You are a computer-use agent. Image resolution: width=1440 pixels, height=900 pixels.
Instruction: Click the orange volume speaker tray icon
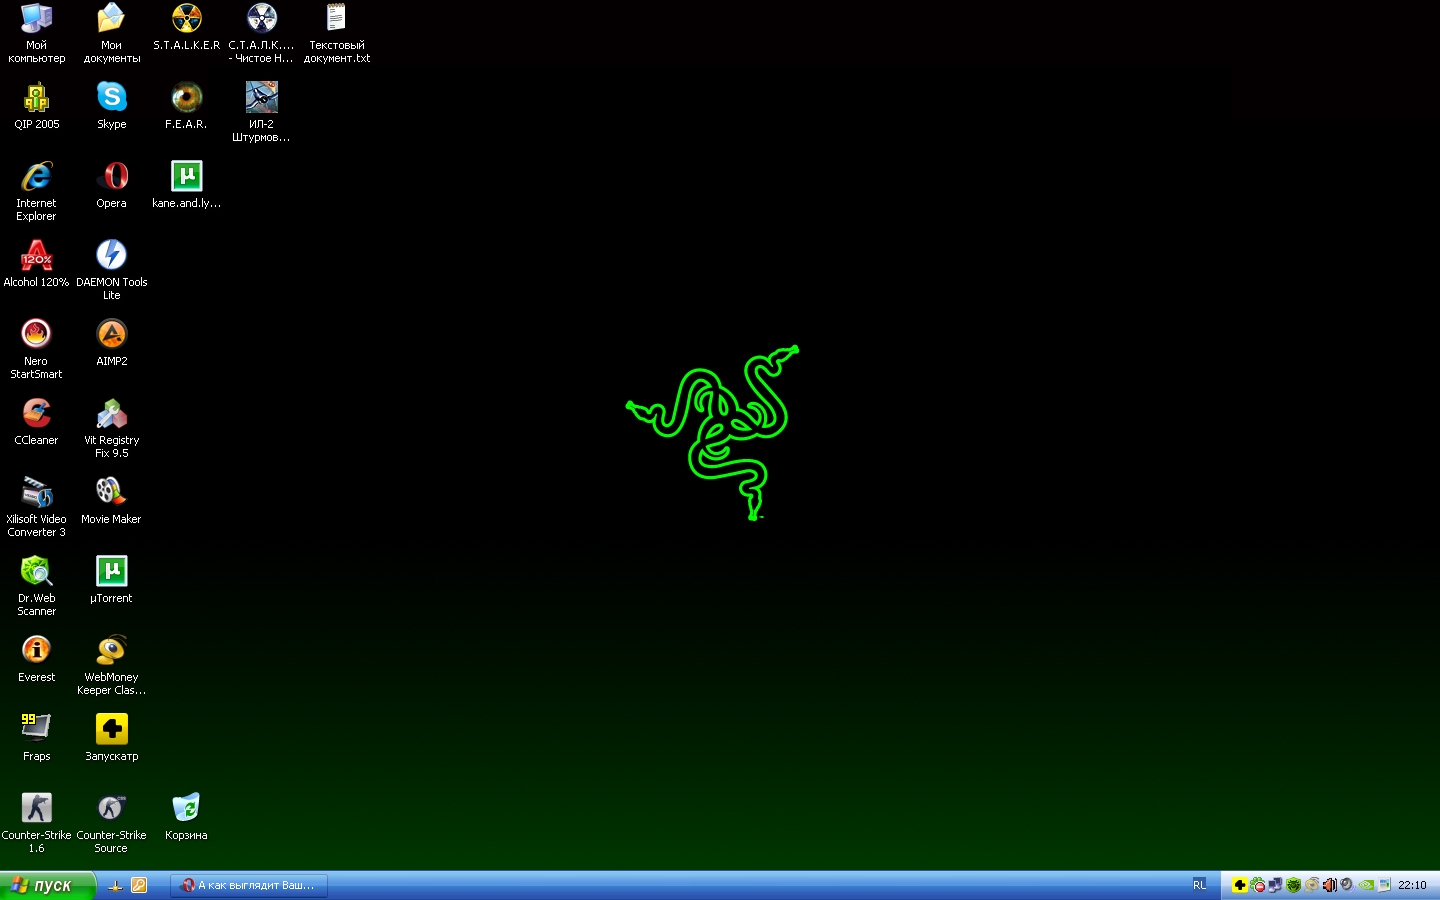1329,885
